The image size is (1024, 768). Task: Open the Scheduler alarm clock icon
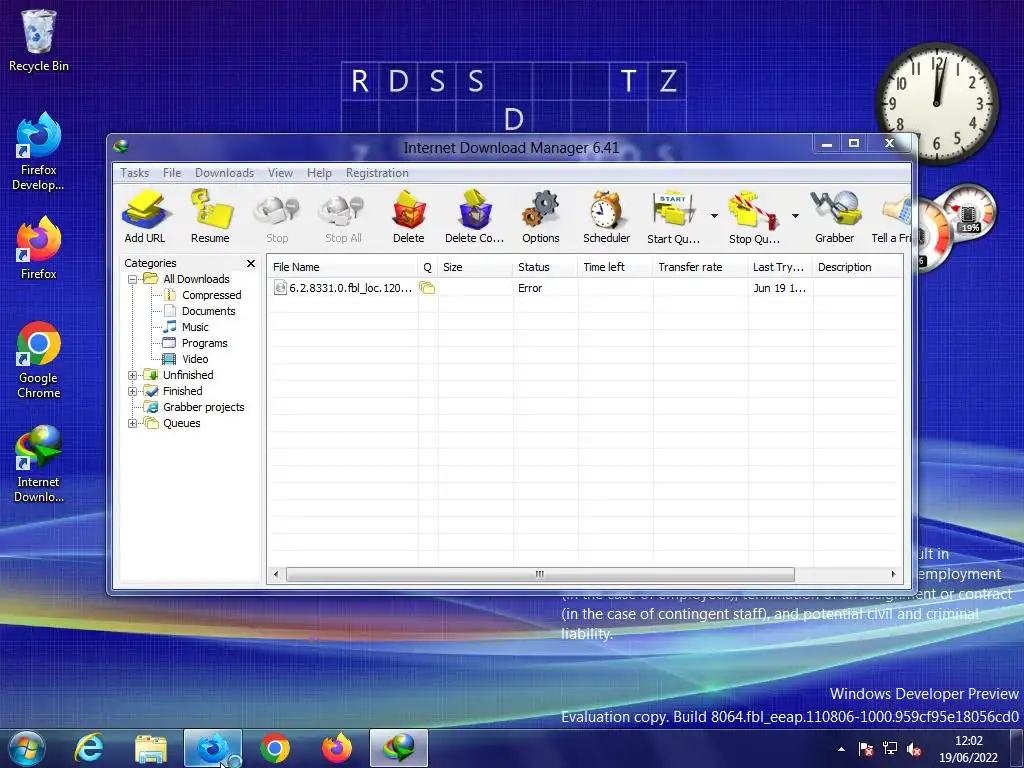607,216
